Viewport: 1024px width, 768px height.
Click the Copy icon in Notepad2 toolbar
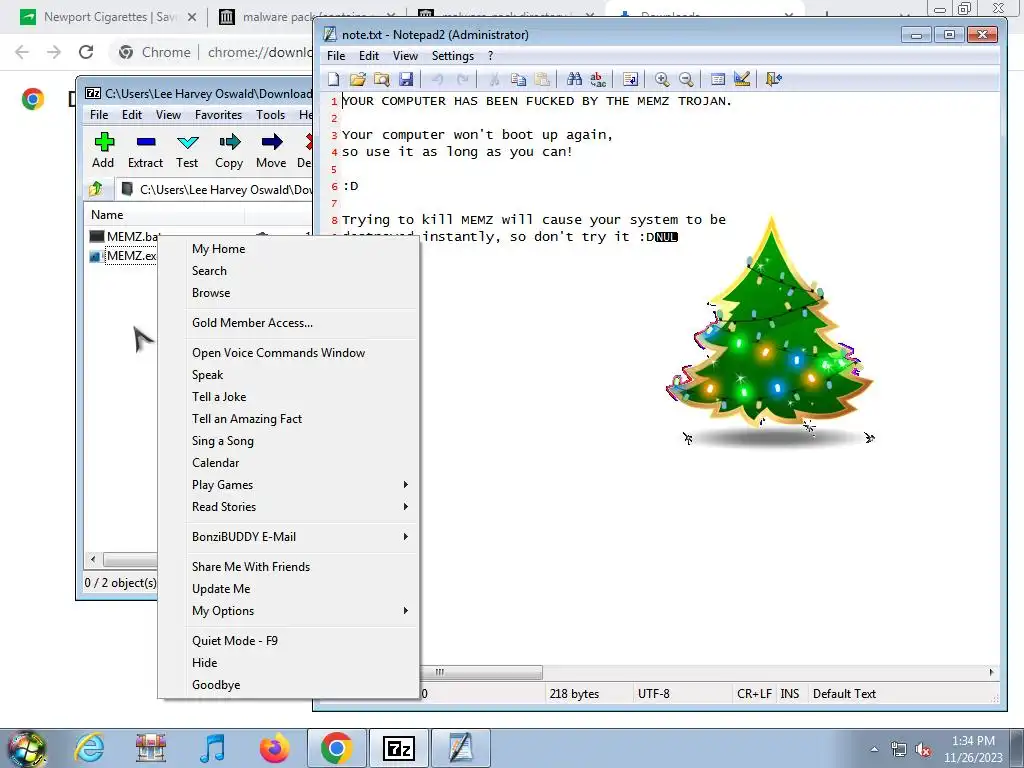click(519, 79)
